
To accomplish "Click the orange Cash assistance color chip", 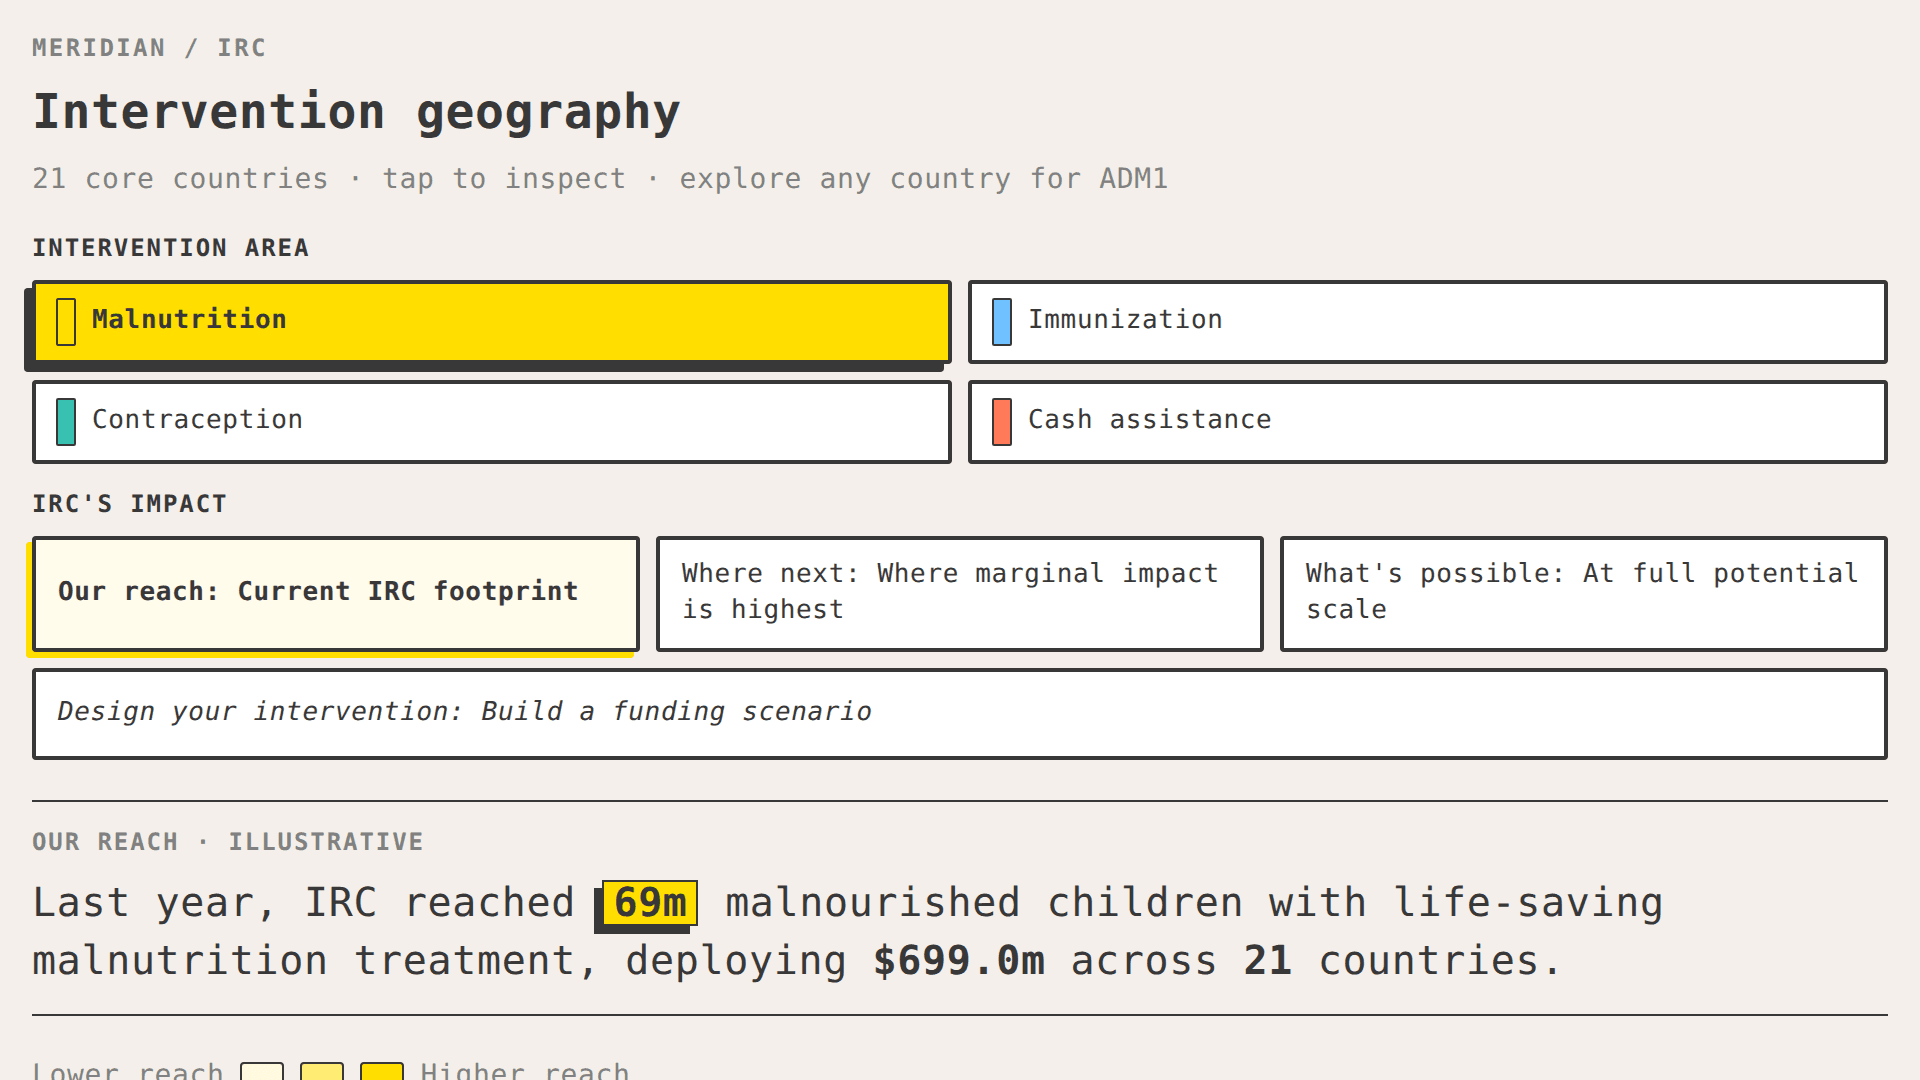I will point(1002,422).
